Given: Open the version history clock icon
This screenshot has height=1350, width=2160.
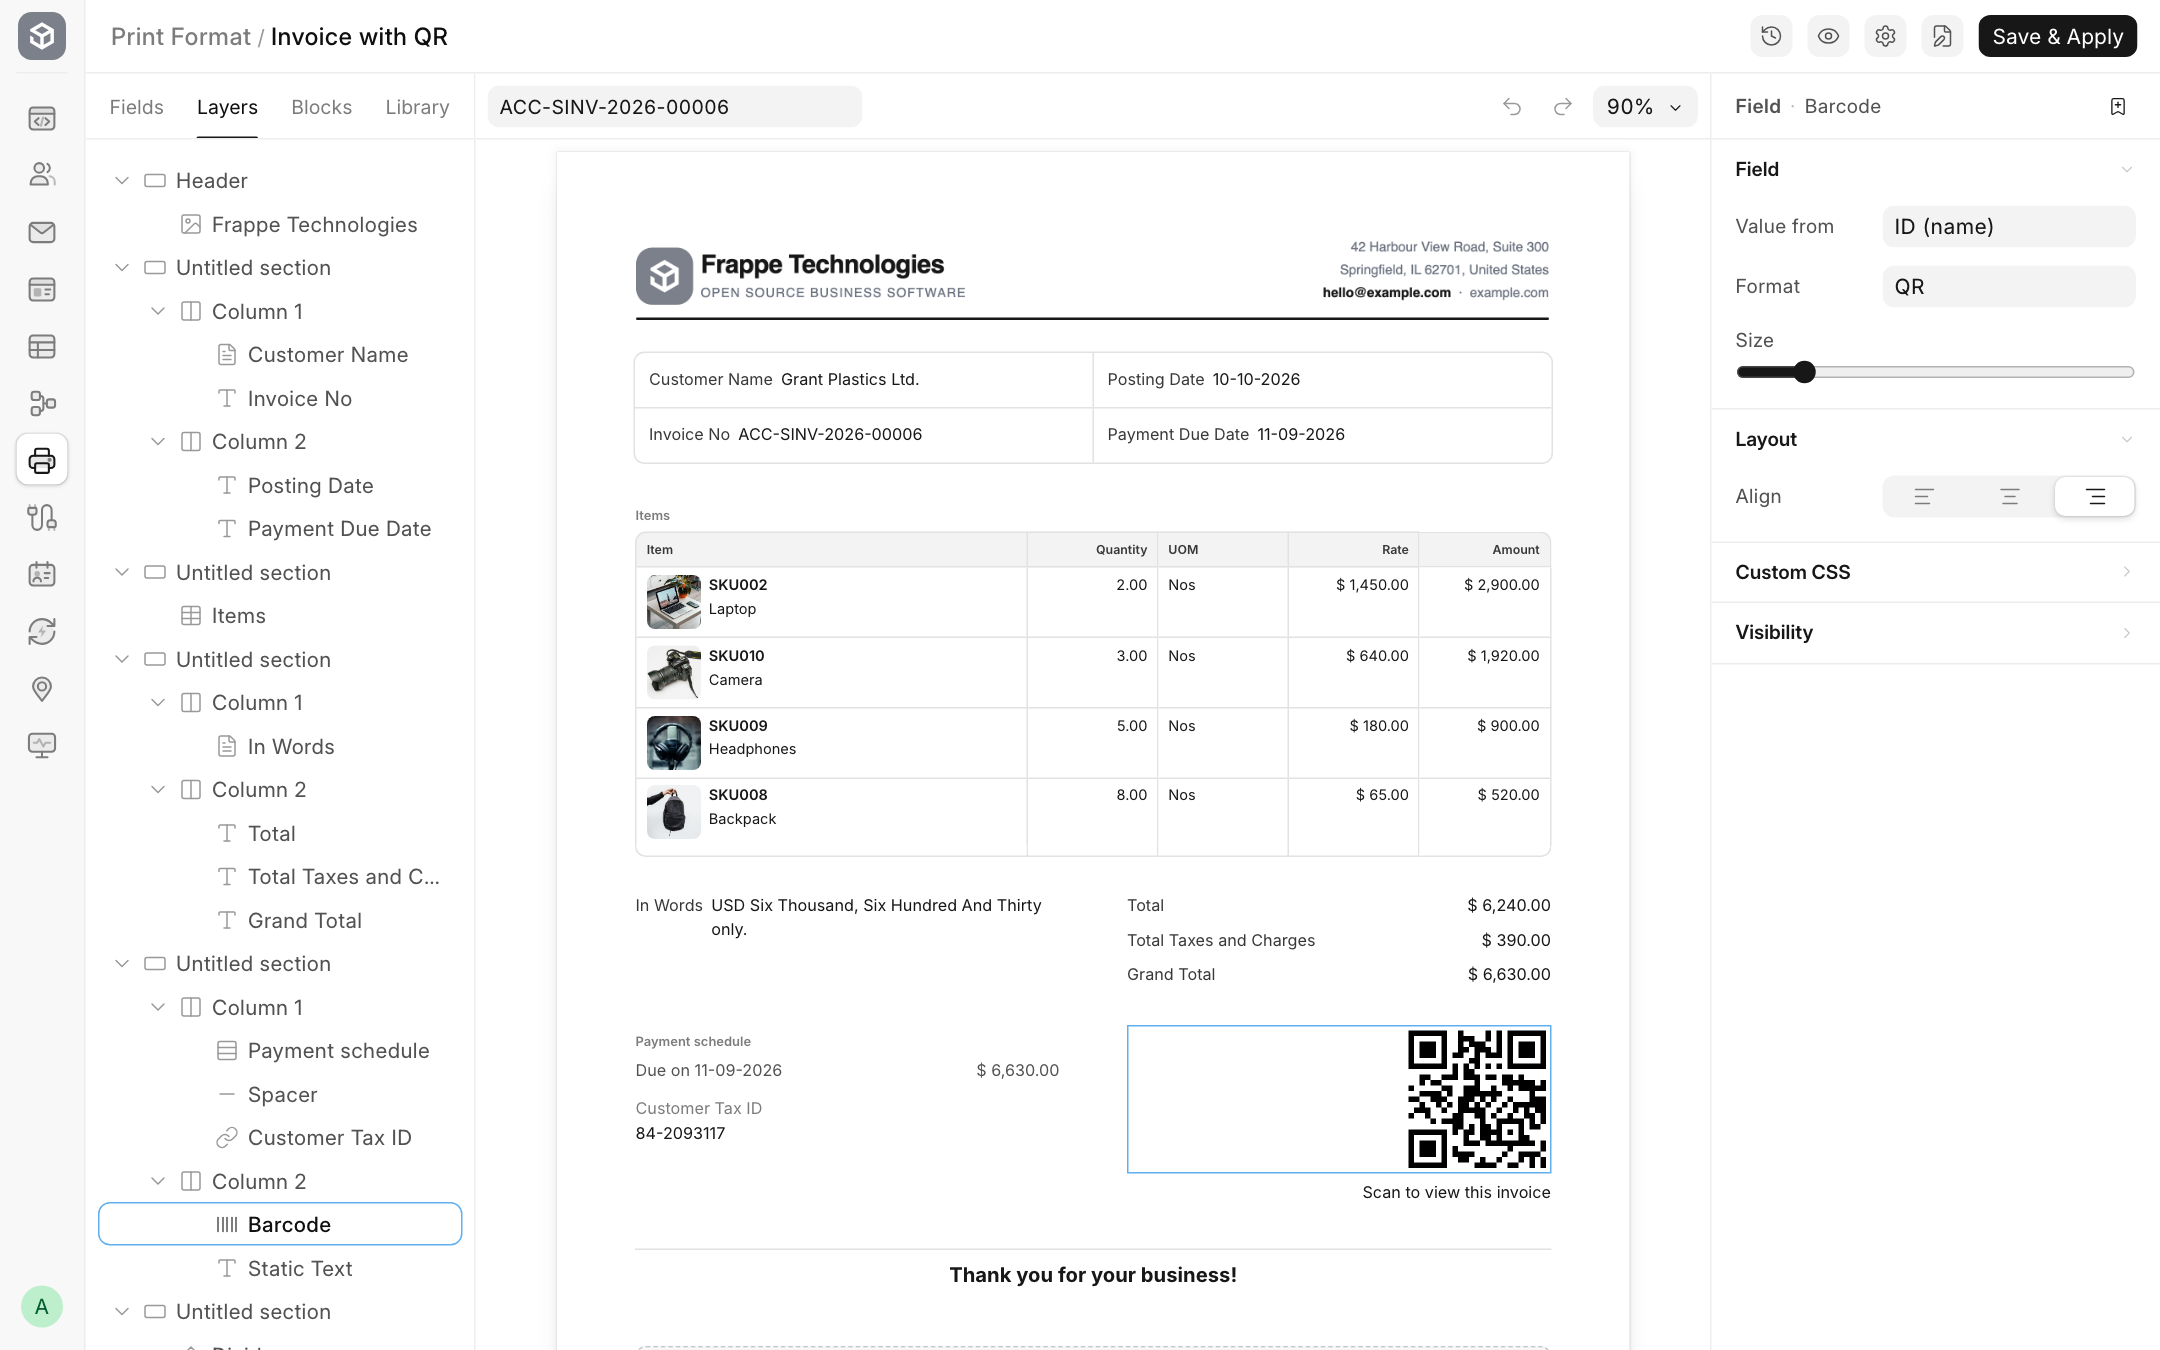Looking at the screenshot, I should 1771,36.
